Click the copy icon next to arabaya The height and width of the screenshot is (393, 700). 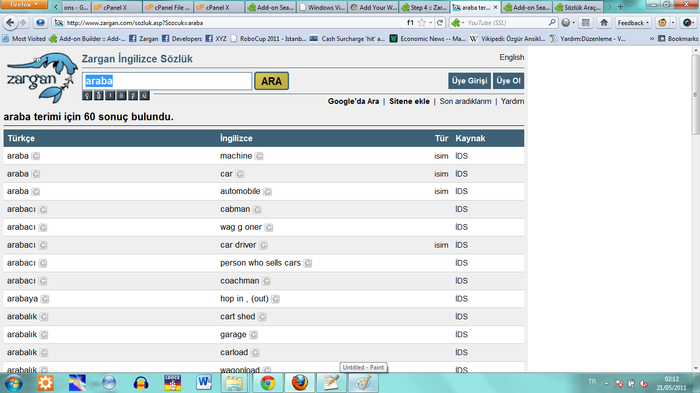tap(45, 299)
